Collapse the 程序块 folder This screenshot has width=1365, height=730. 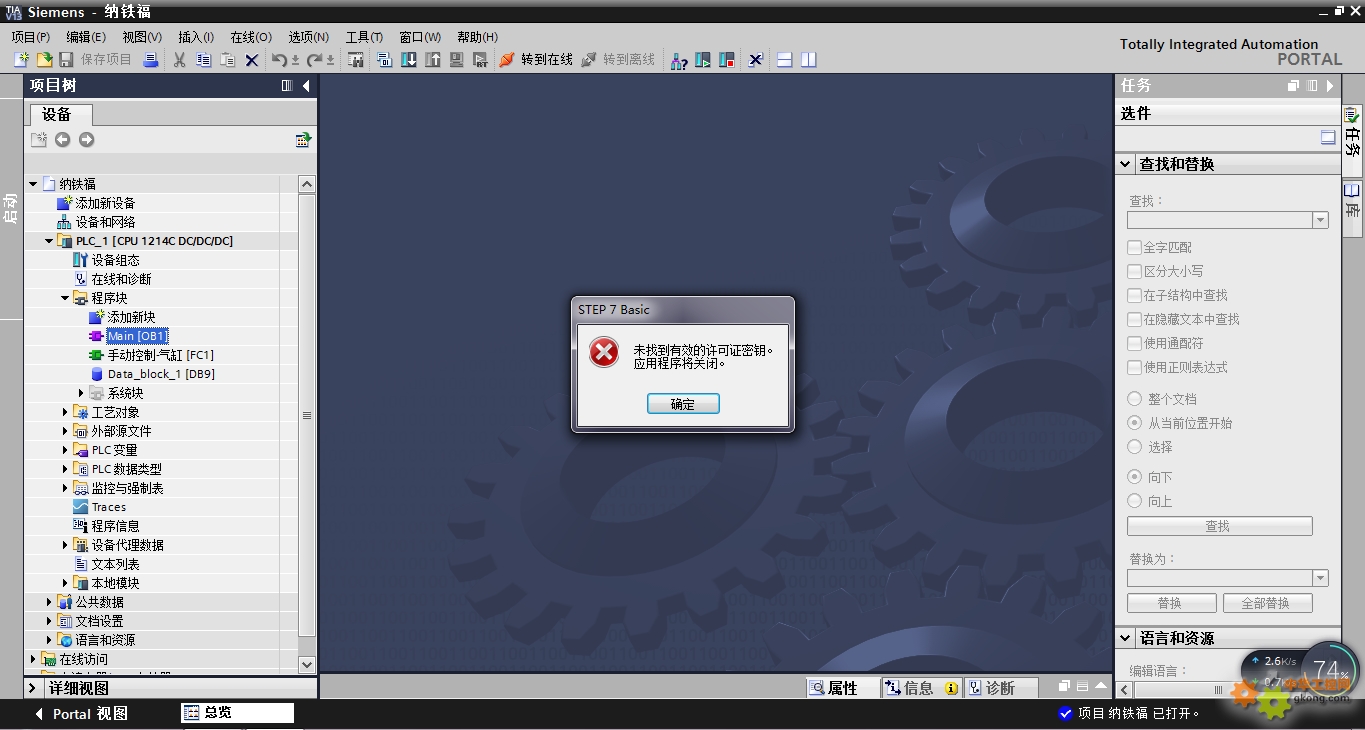click(x=65, y=298)
